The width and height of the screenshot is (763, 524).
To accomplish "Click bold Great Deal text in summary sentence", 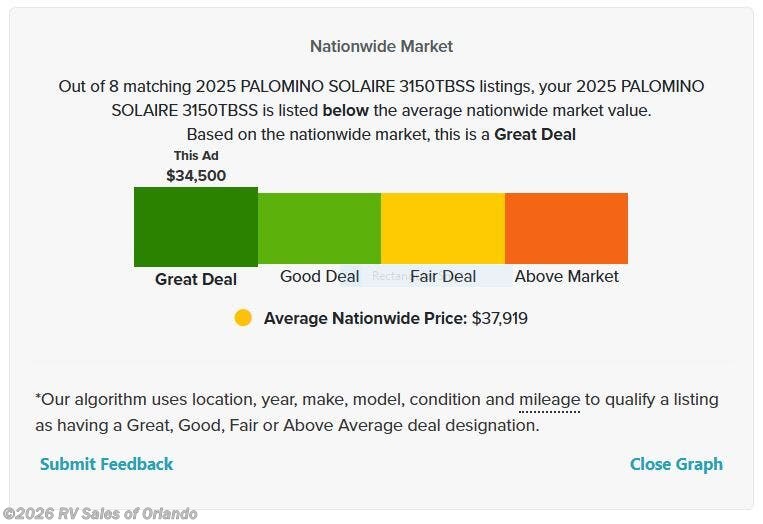I will tap(535, 134).
